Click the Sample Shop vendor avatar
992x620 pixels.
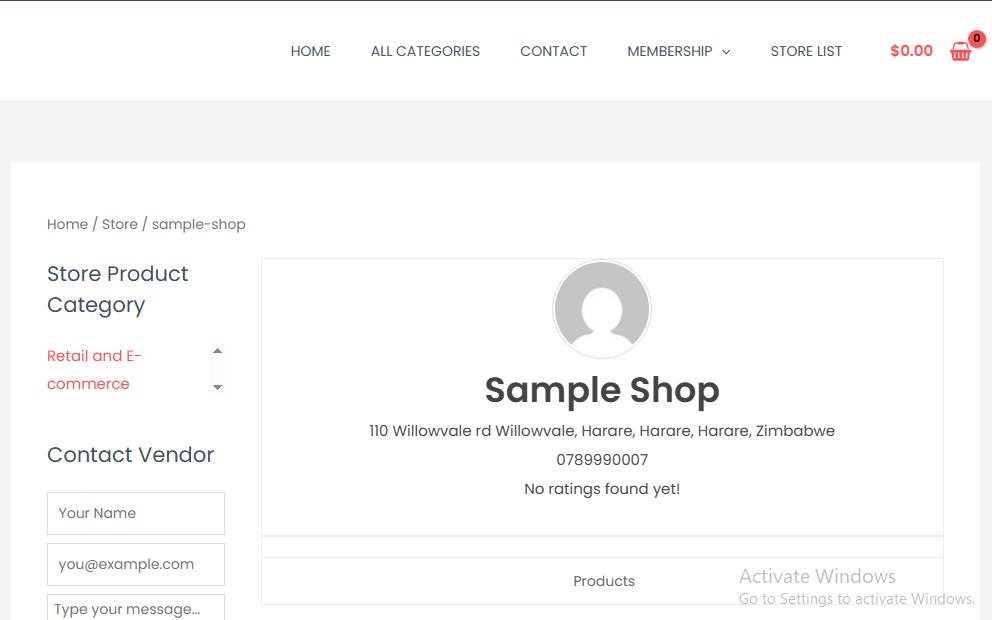[x=602, y=309]
